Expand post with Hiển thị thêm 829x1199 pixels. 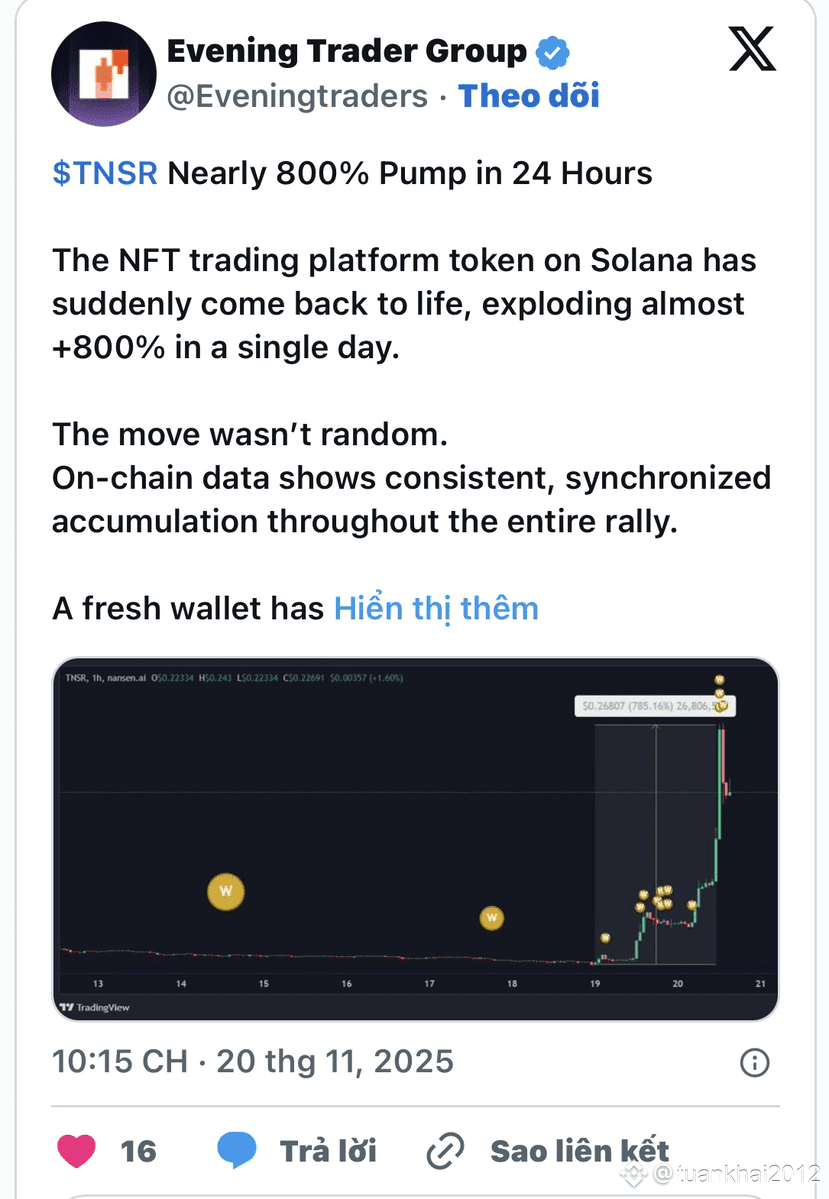pyautogui.click(x=436, y=608)
